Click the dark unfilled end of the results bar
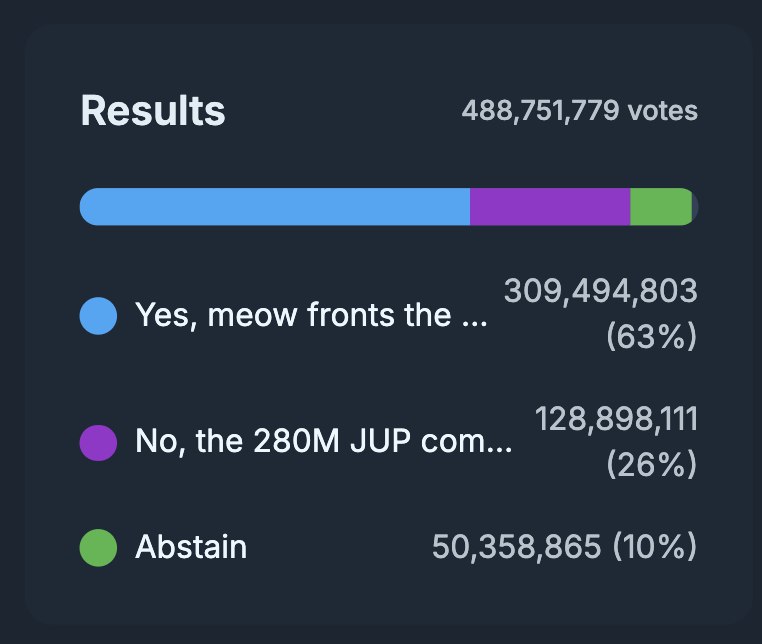This screenshot has width=762, height=644. coord(695,207)
